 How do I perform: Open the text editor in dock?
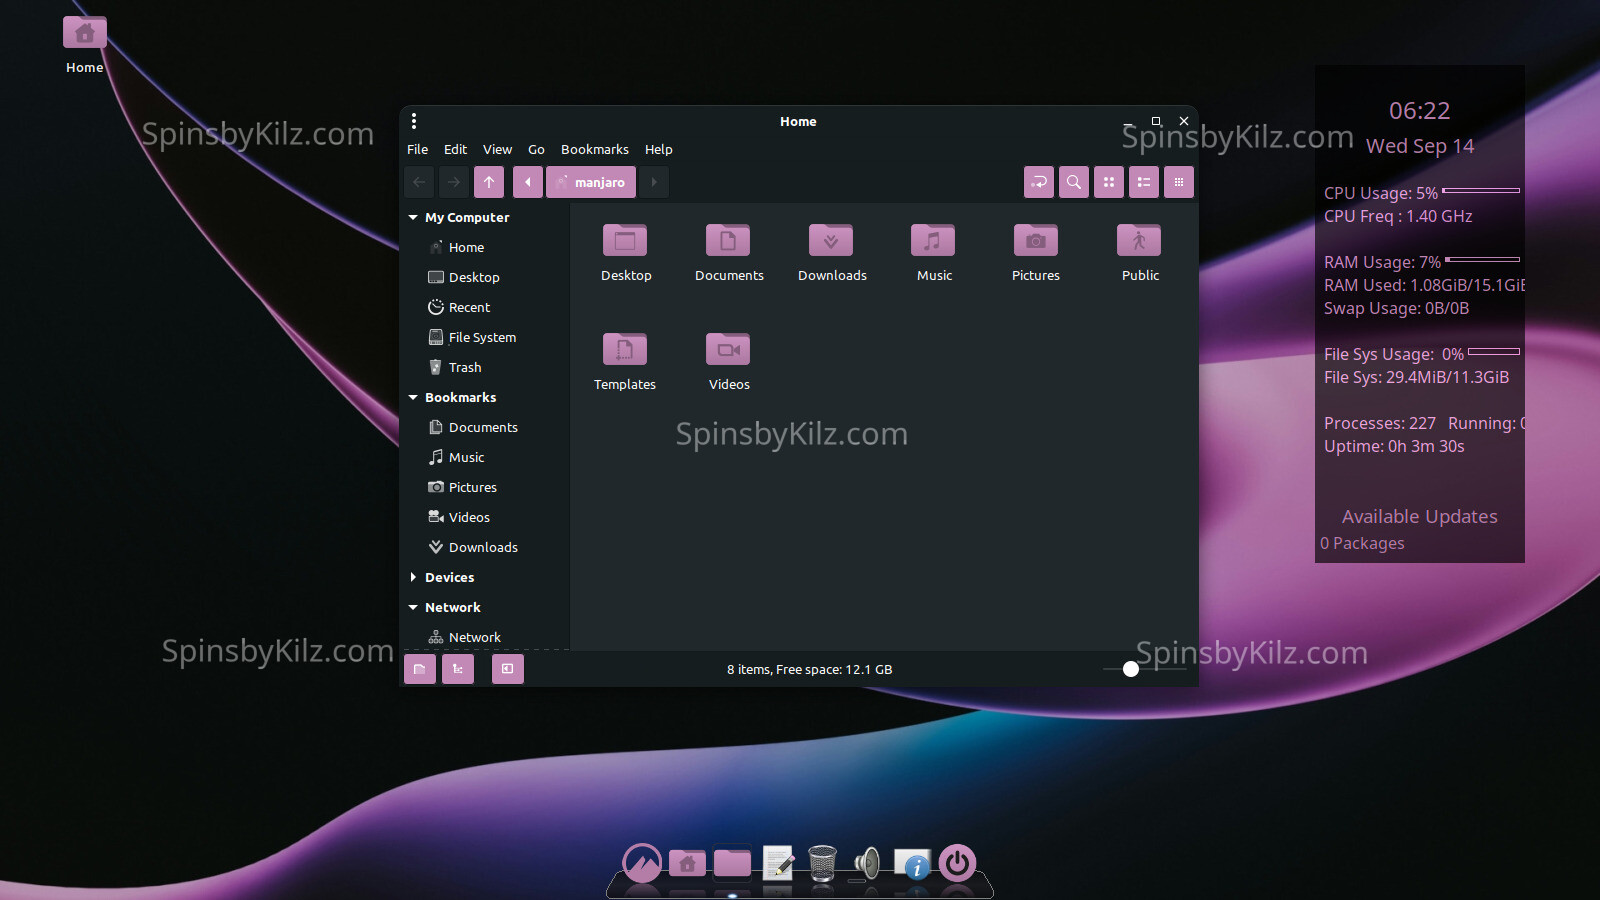(778, 863)
